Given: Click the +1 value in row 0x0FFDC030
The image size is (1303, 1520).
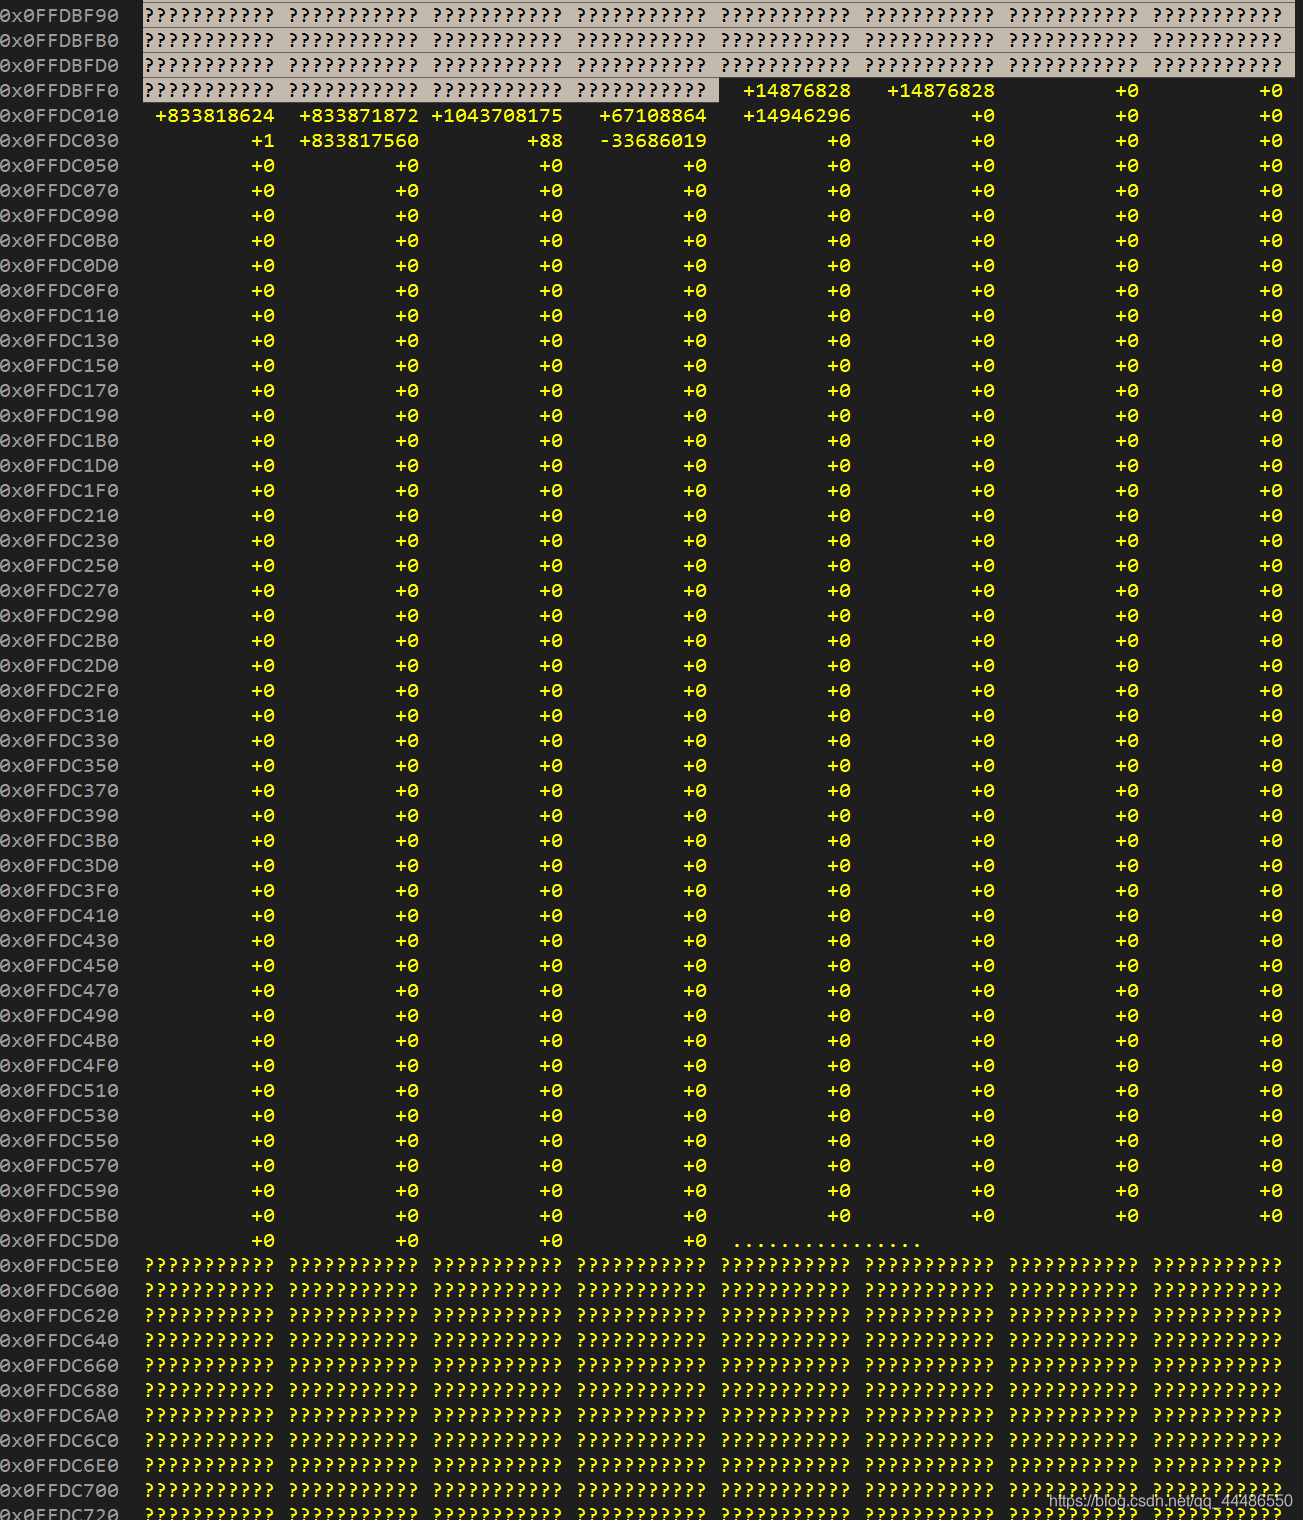Looking at the screenshot, I should [262, 141].
